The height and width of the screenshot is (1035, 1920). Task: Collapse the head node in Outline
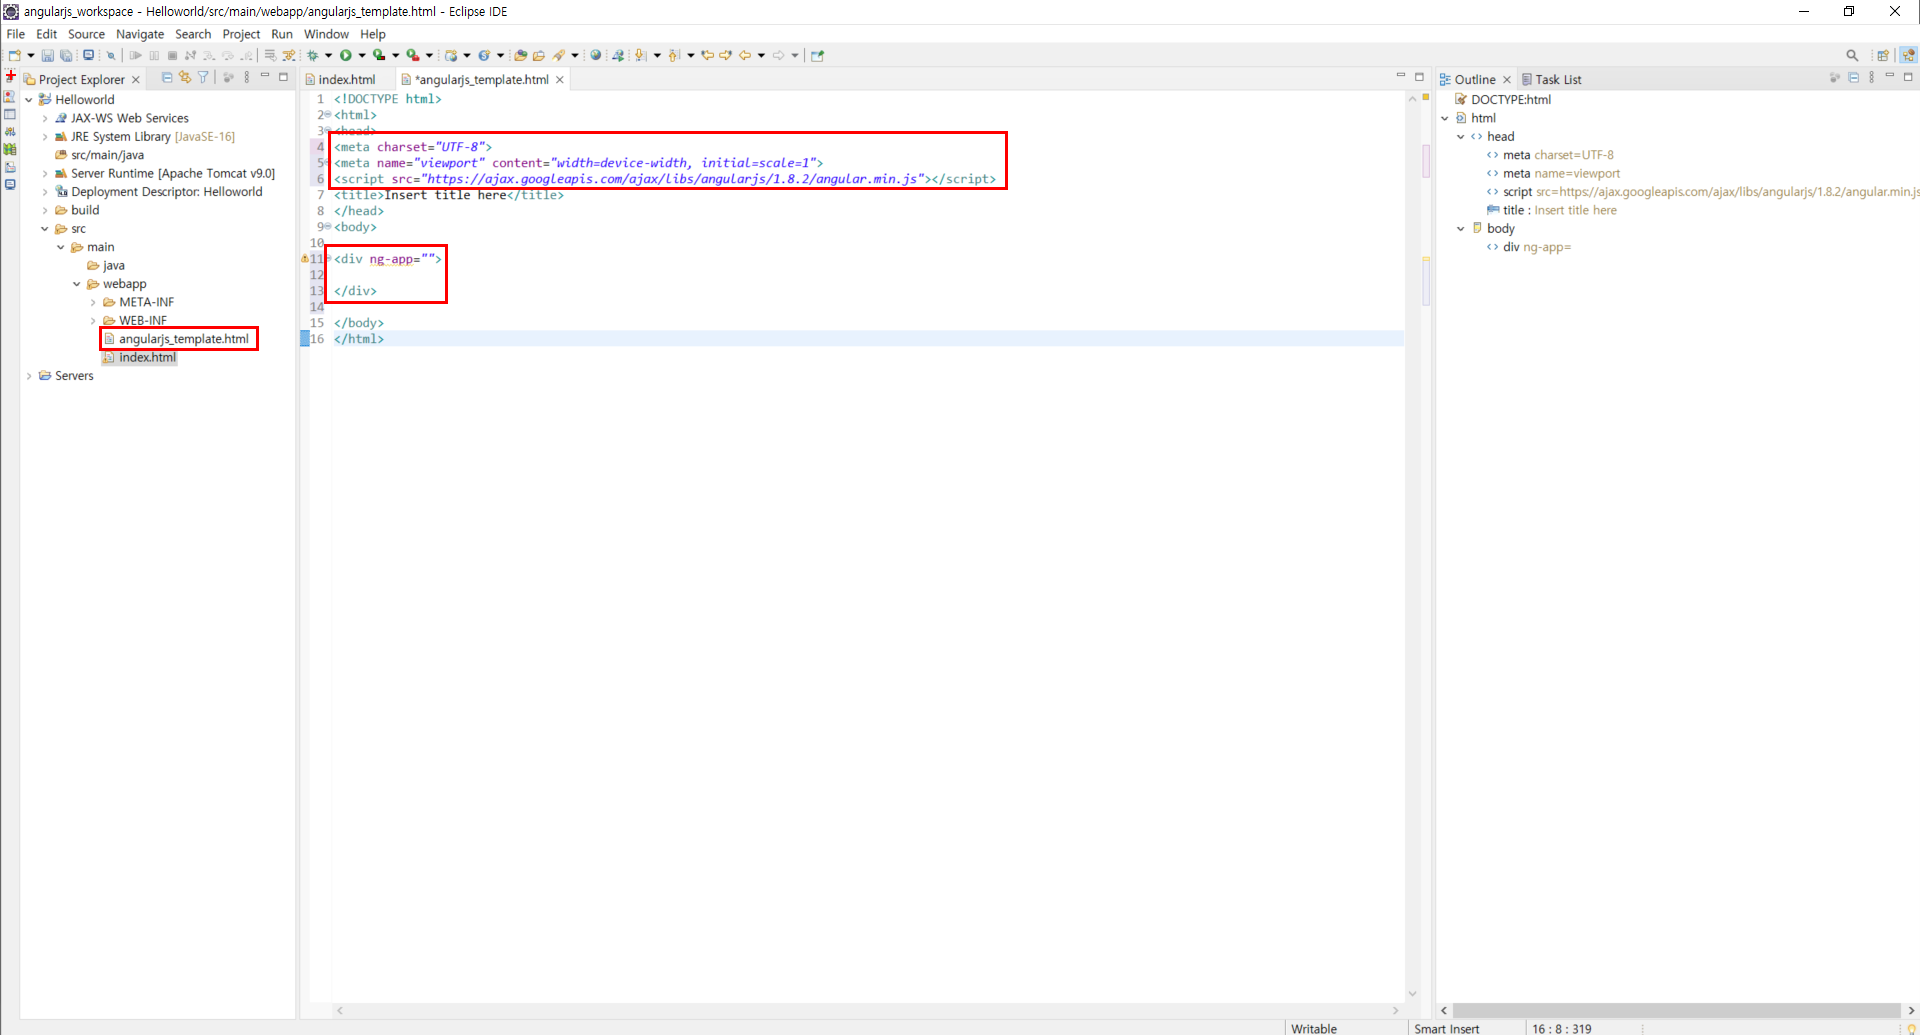(x=1461, y=137)
